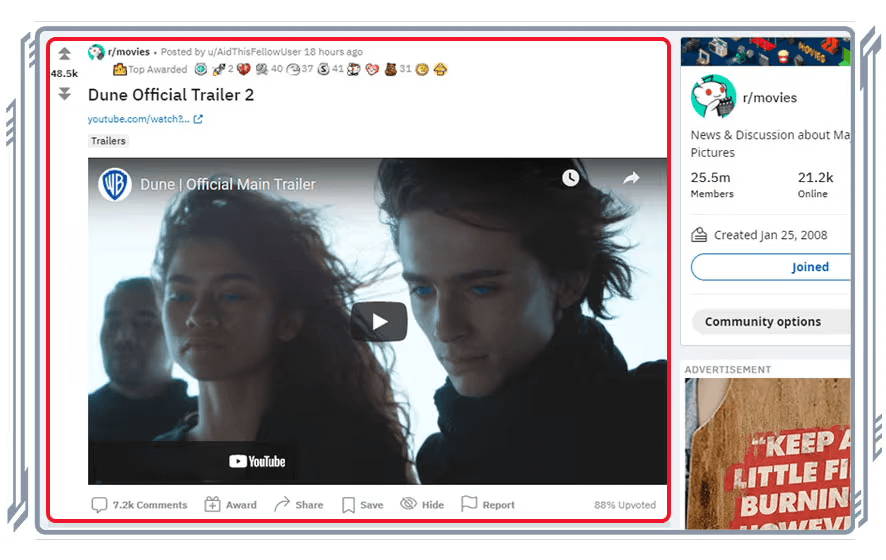Click the Top Awarded trophy icon
Screen dimensions: 886x560
(x=119, y=70)
